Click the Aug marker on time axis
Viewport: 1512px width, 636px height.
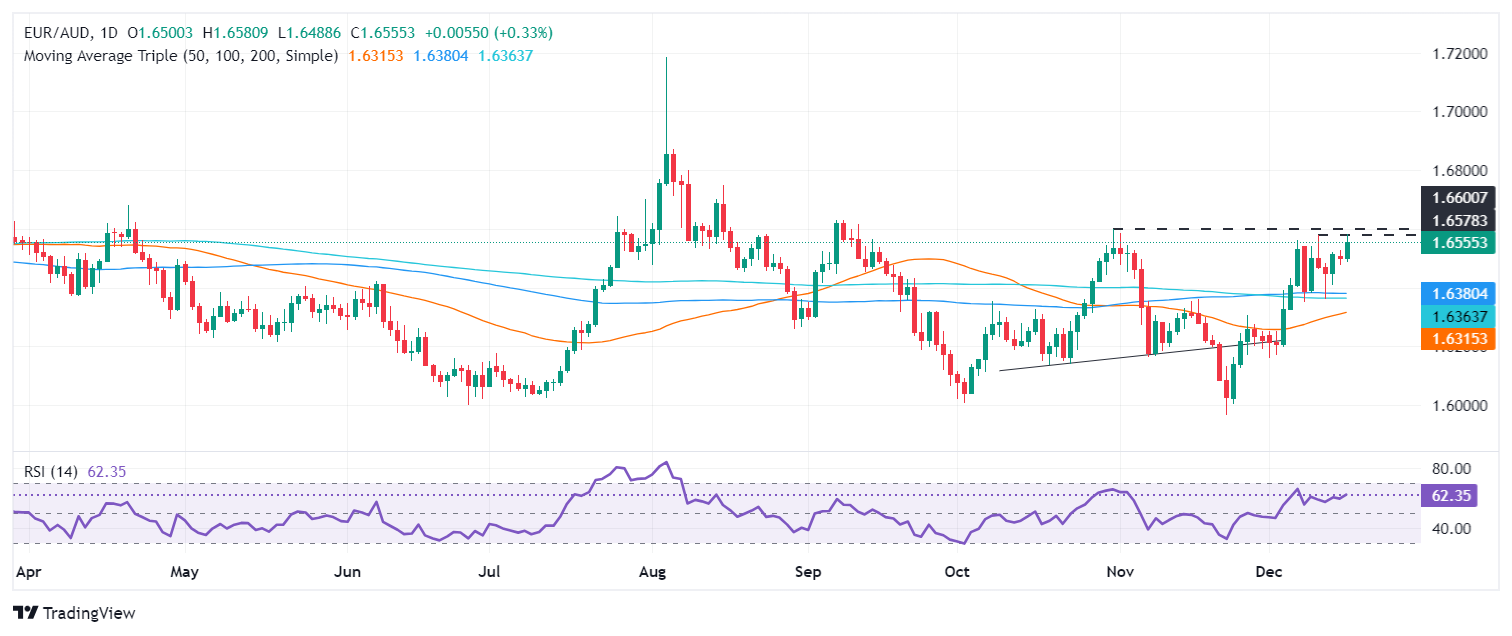651,573
